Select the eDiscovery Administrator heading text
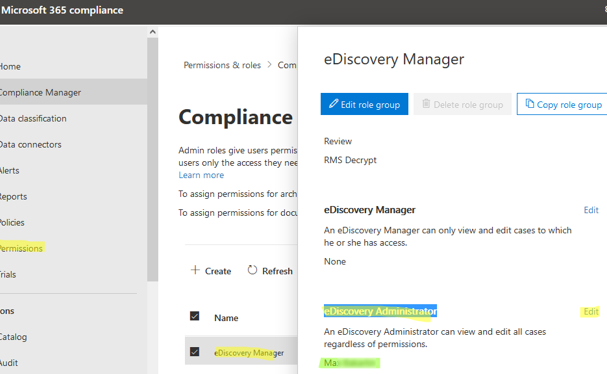Image resolution: width=607 pixels, height=374 pixels. point(380,311)
